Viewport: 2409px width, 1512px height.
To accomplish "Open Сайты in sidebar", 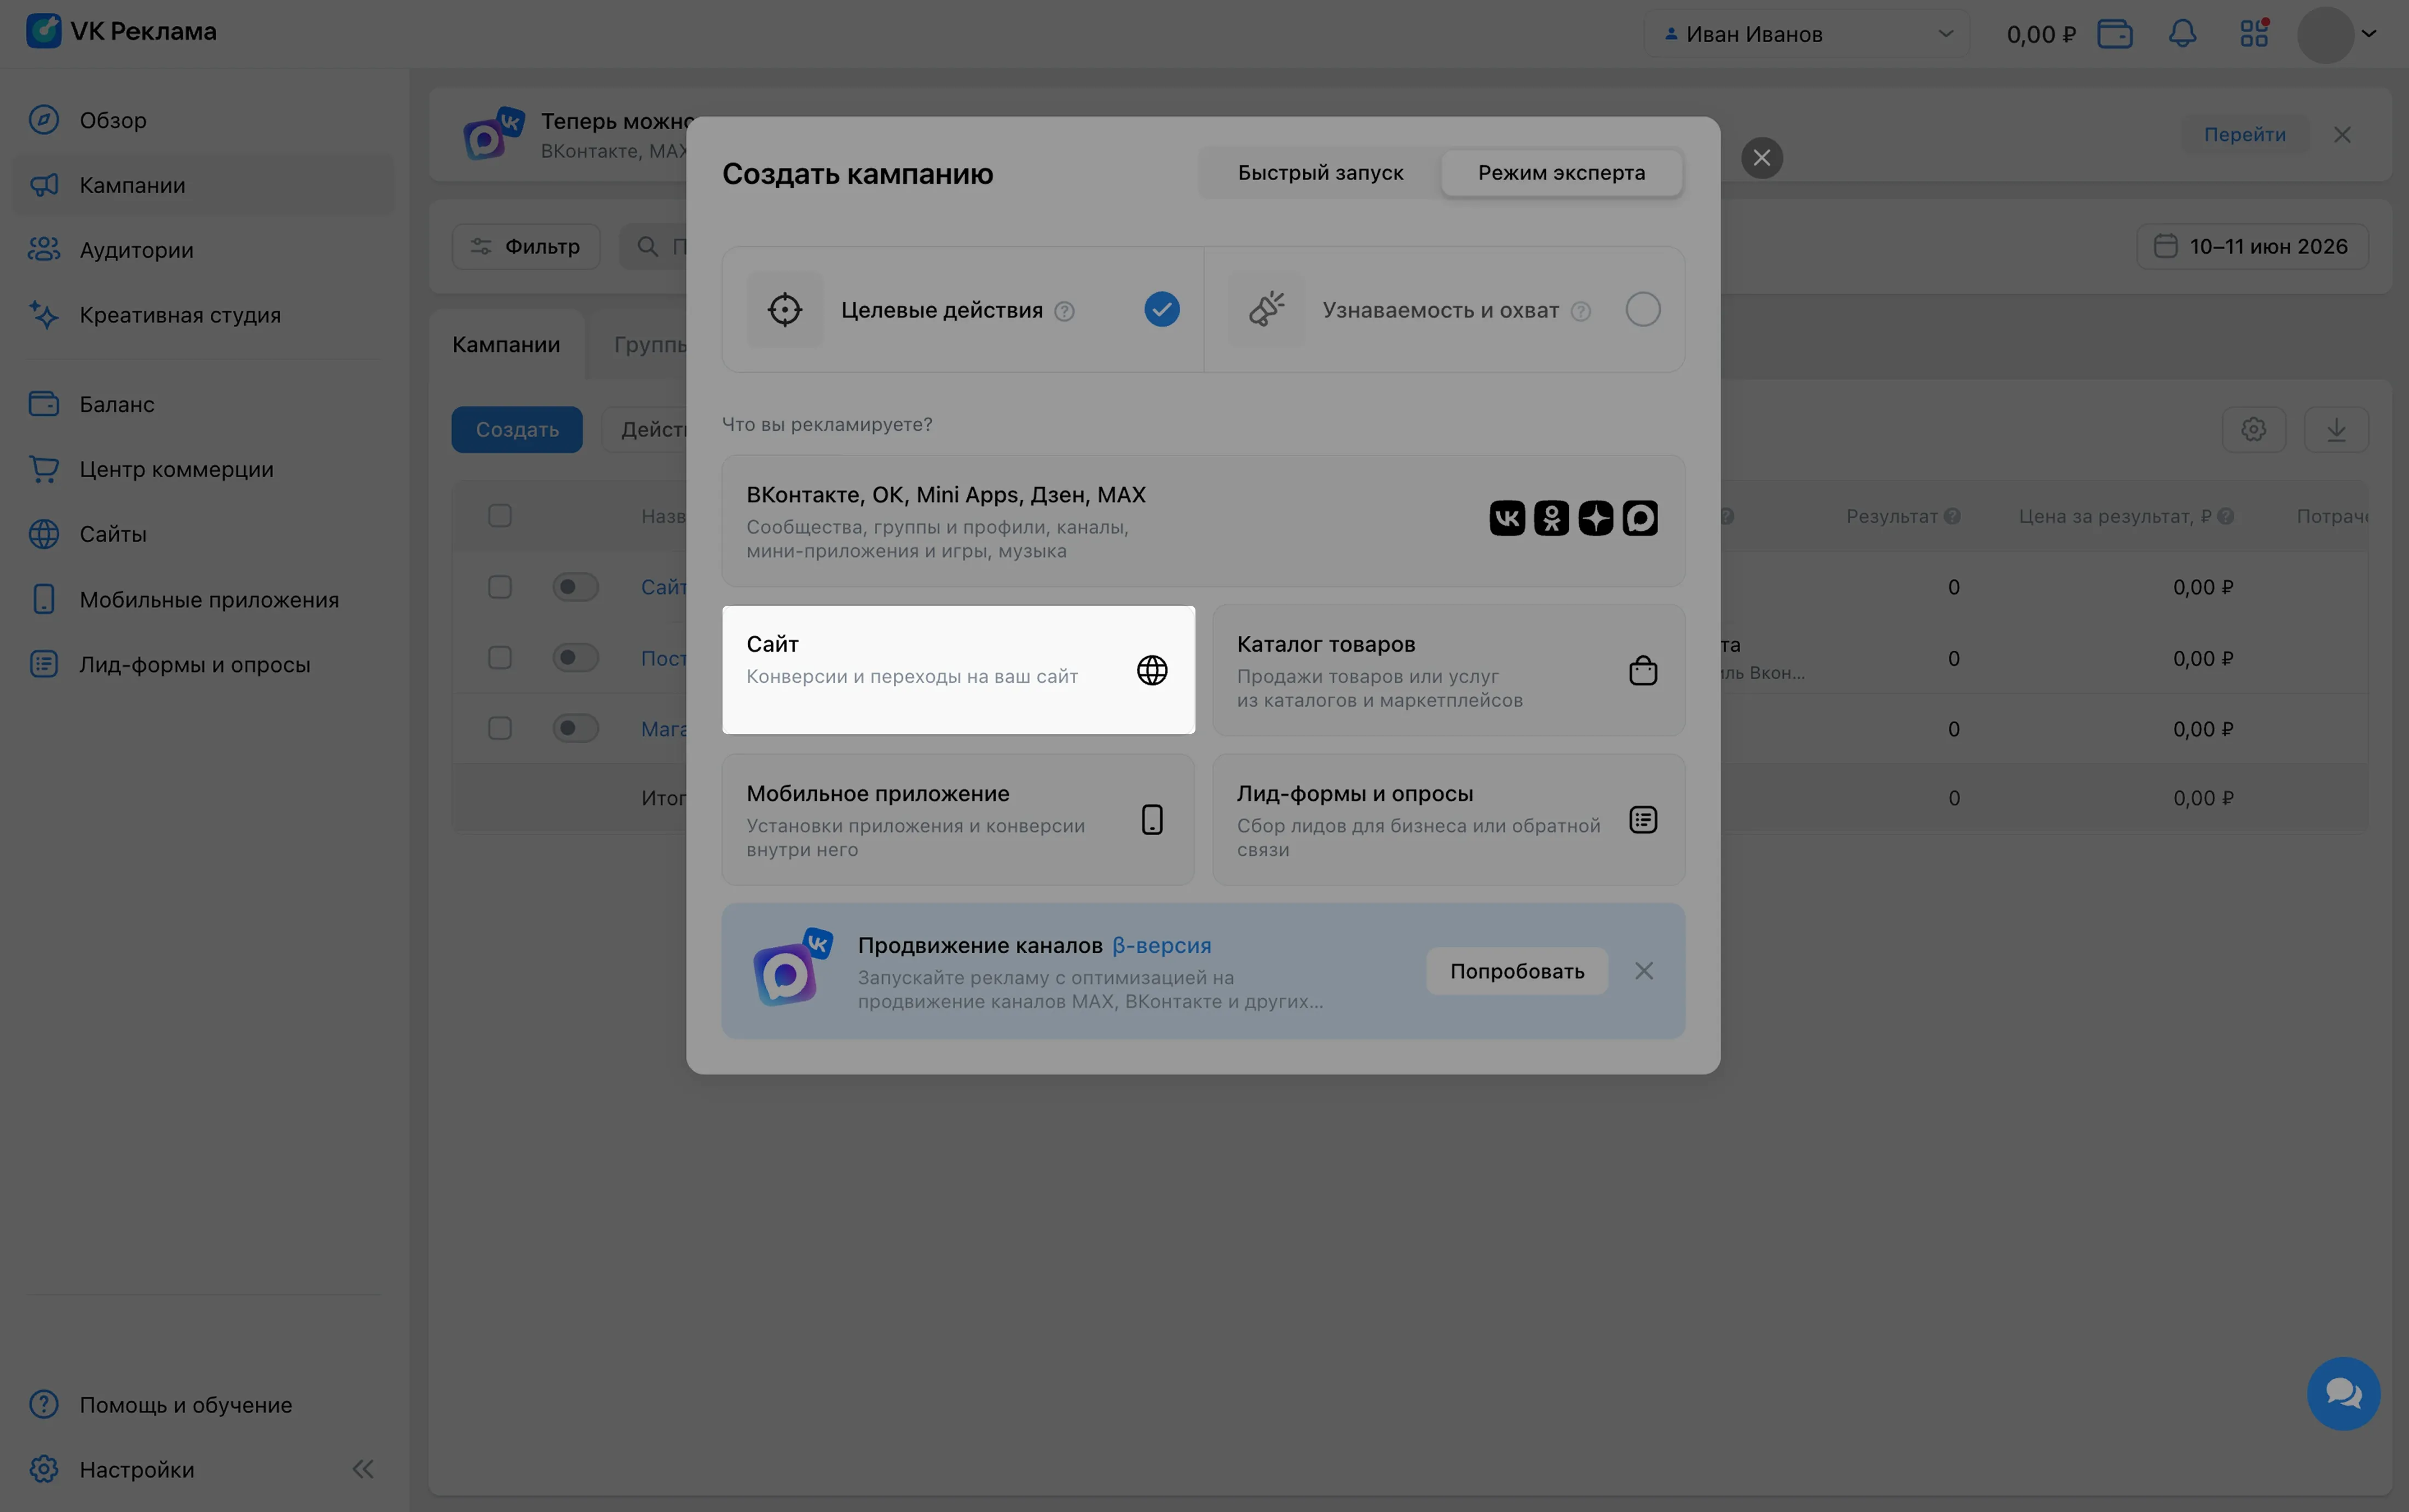I will coord(203,534).
